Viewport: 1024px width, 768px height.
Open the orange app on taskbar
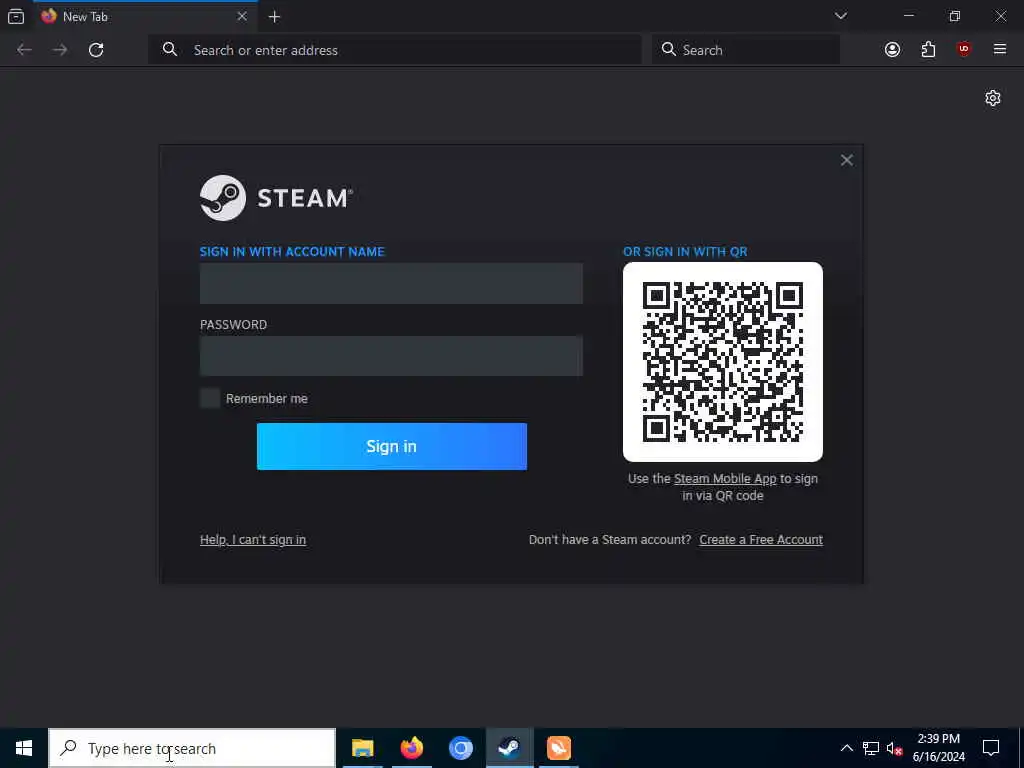click(558, 748)
